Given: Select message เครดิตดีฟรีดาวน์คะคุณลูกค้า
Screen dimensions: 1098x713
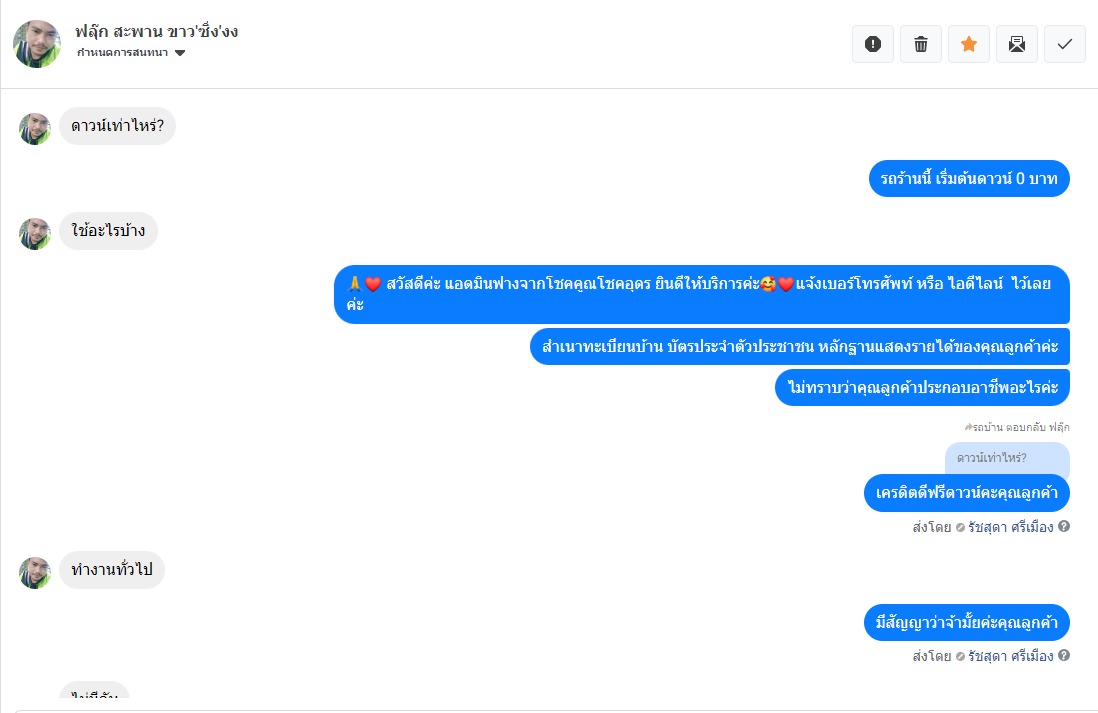Looking at the screenshot, I should pos(966,493).
